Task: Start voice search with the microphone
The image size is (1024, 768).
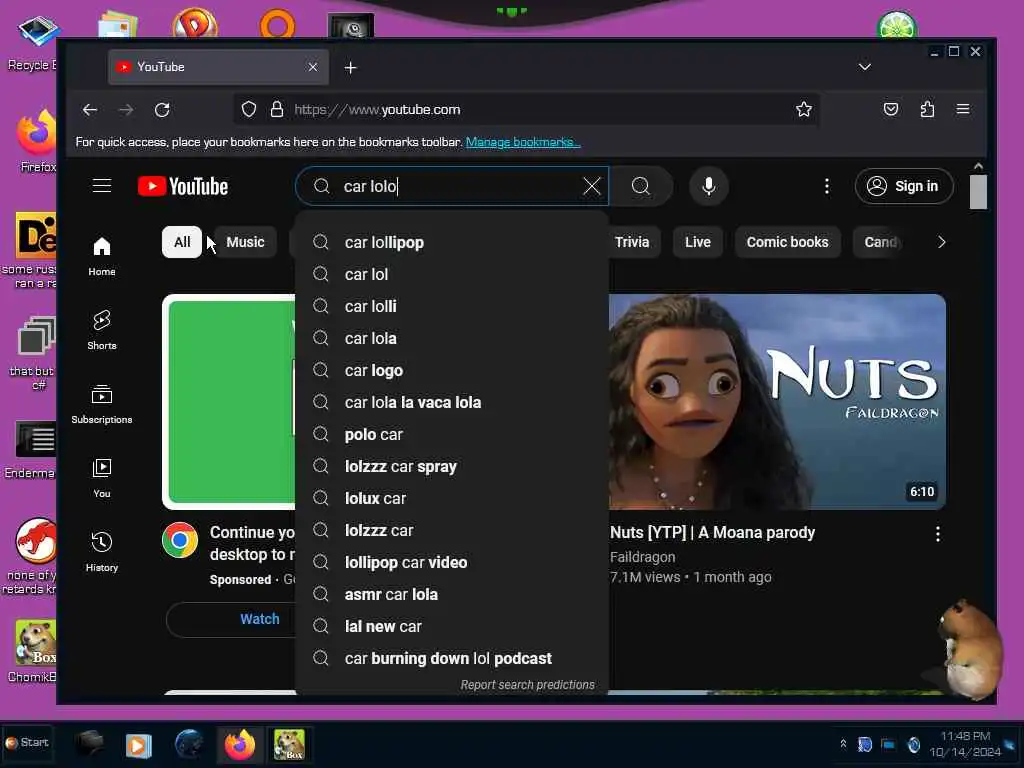Action: (x=708, y=186)
